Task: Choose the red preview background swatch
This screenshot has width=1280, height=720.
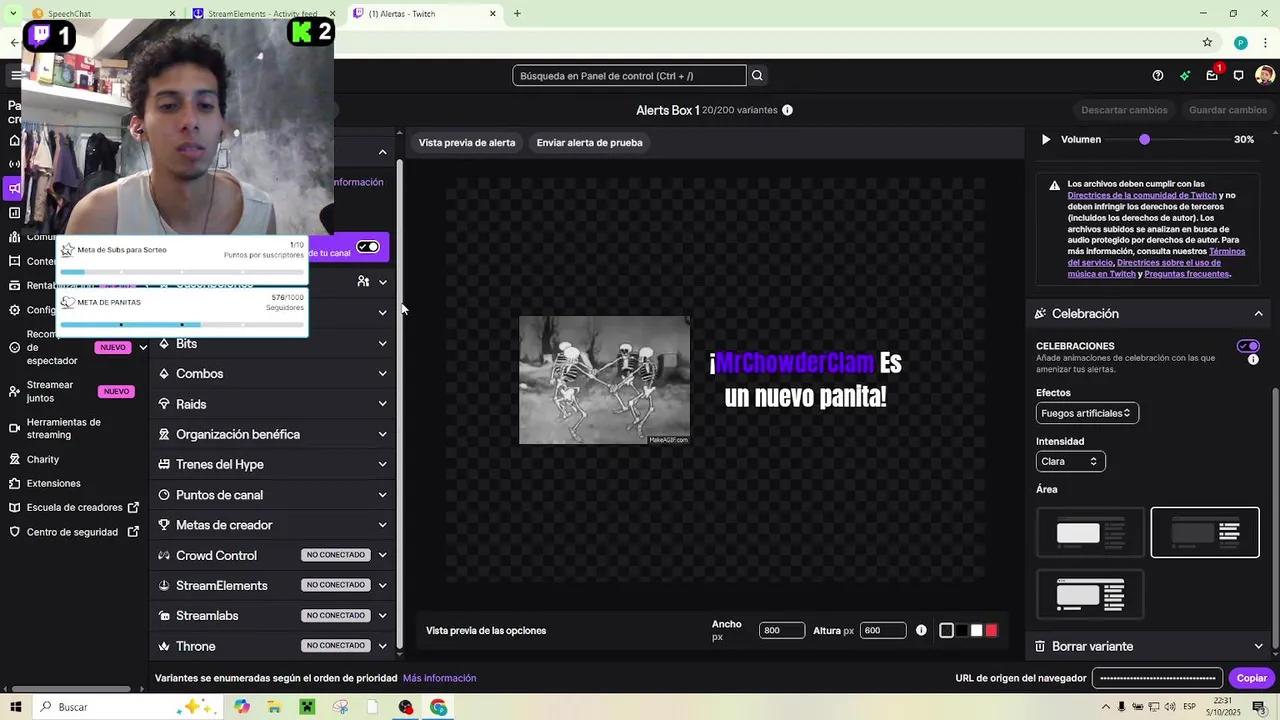Action: pyautogui.click(x=991, y=631)
